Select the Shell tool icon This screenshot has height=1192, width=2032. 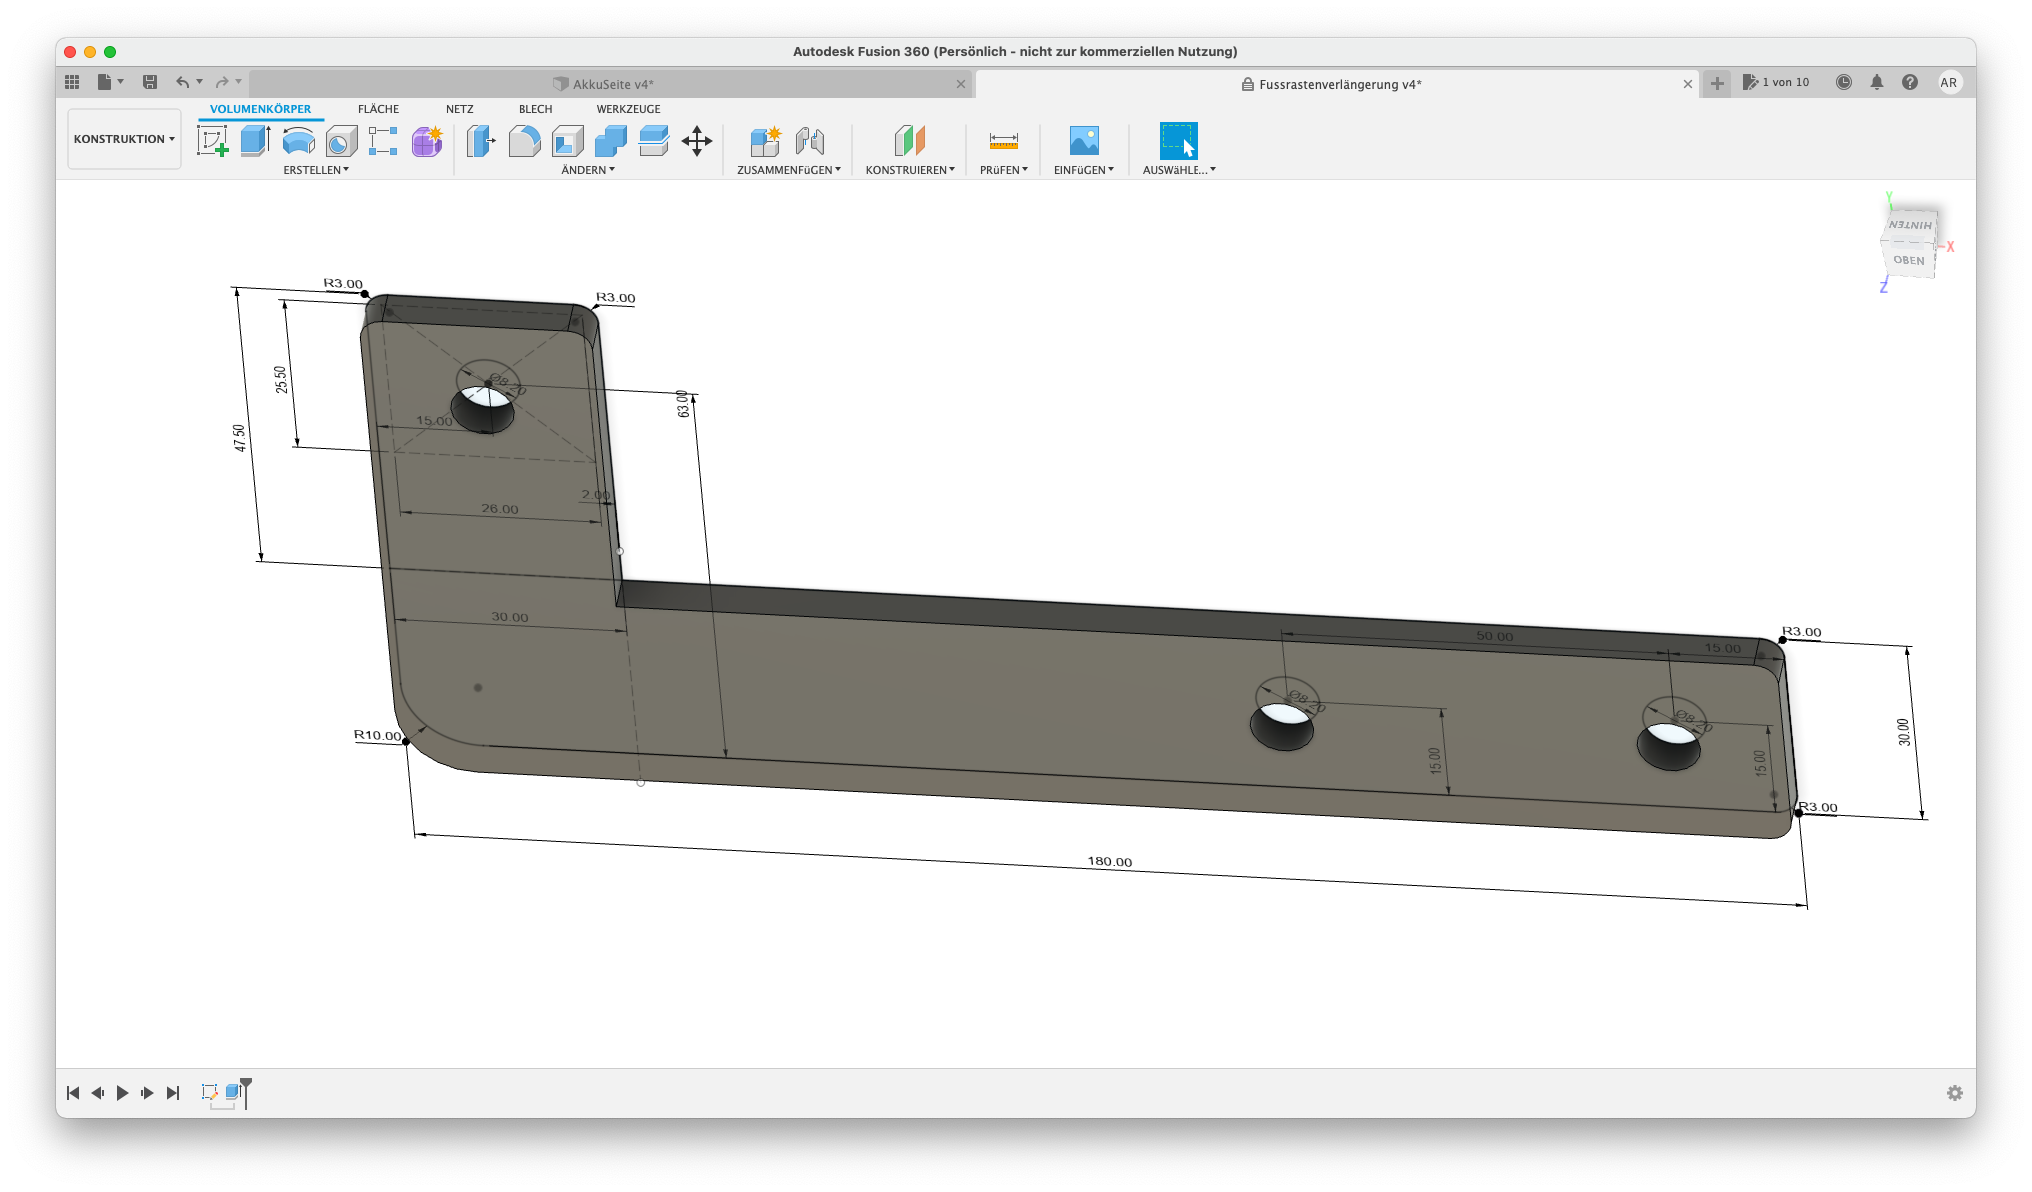pyautogui.click(x=567, y=141)
